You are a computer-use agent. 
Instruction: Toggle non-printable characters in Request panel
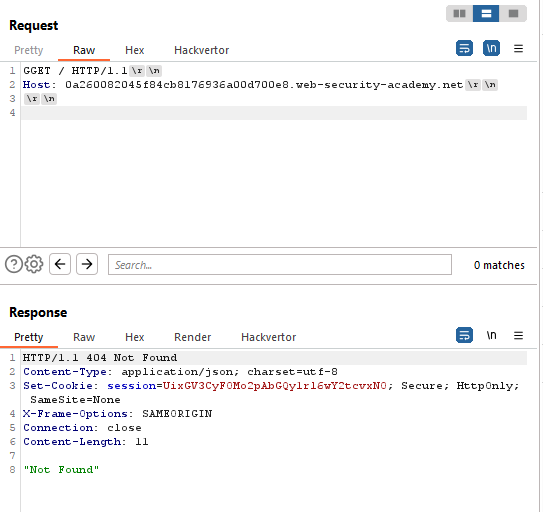tap(491, 48)
